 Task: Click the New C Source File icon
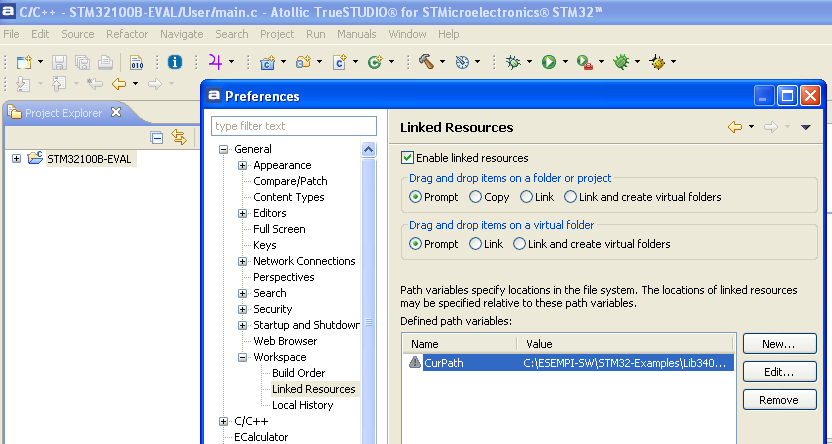coord(339,62)
